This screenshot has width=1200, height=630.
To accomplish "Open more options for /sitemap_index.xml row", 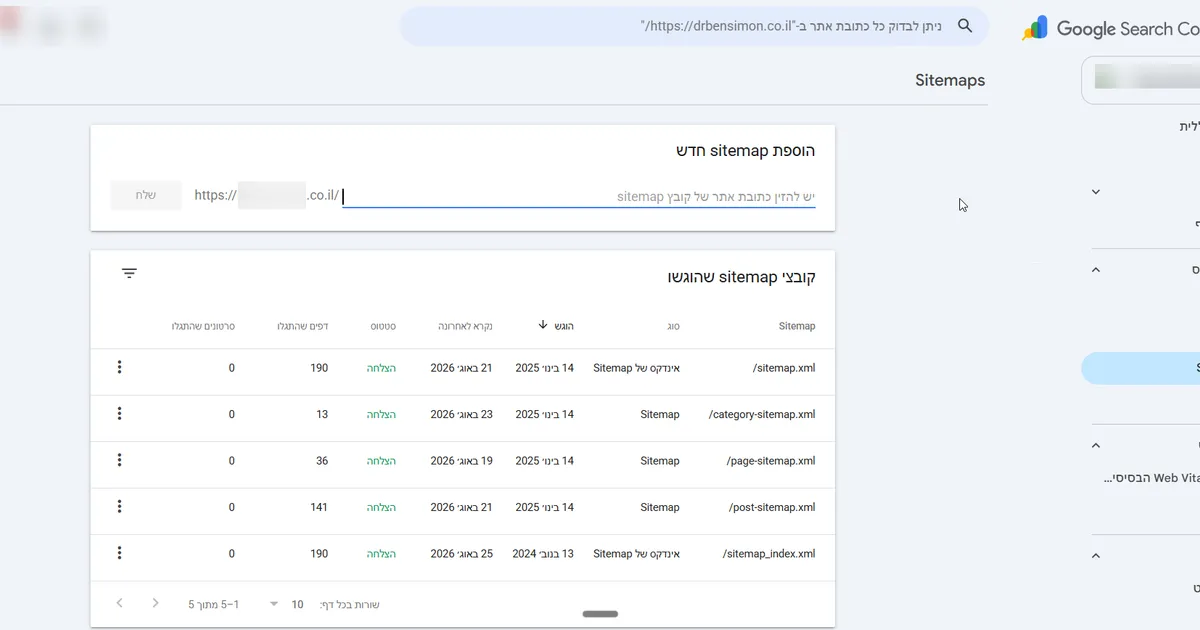I will tap(120, 554).
